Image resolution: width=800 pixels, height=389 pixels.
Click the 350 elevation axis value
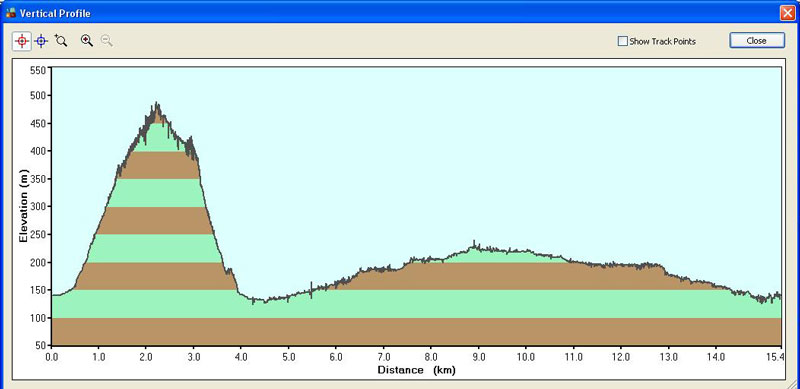38,179
